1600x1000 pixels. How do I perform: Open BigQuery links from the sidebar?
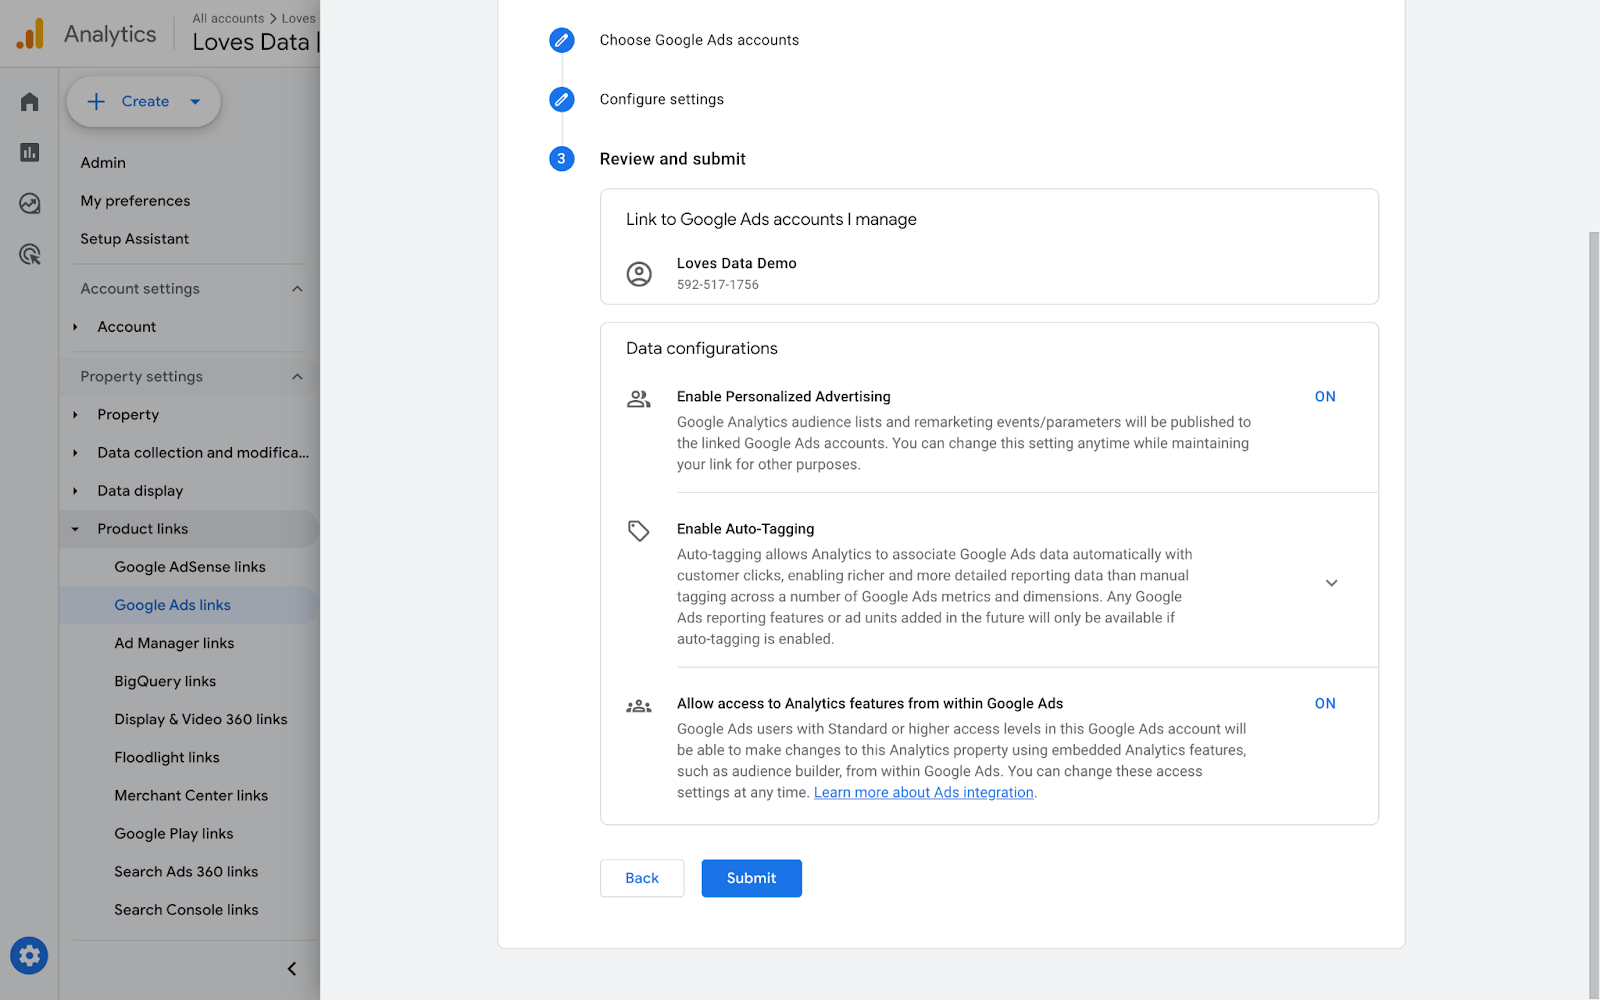tap(165, 681)
